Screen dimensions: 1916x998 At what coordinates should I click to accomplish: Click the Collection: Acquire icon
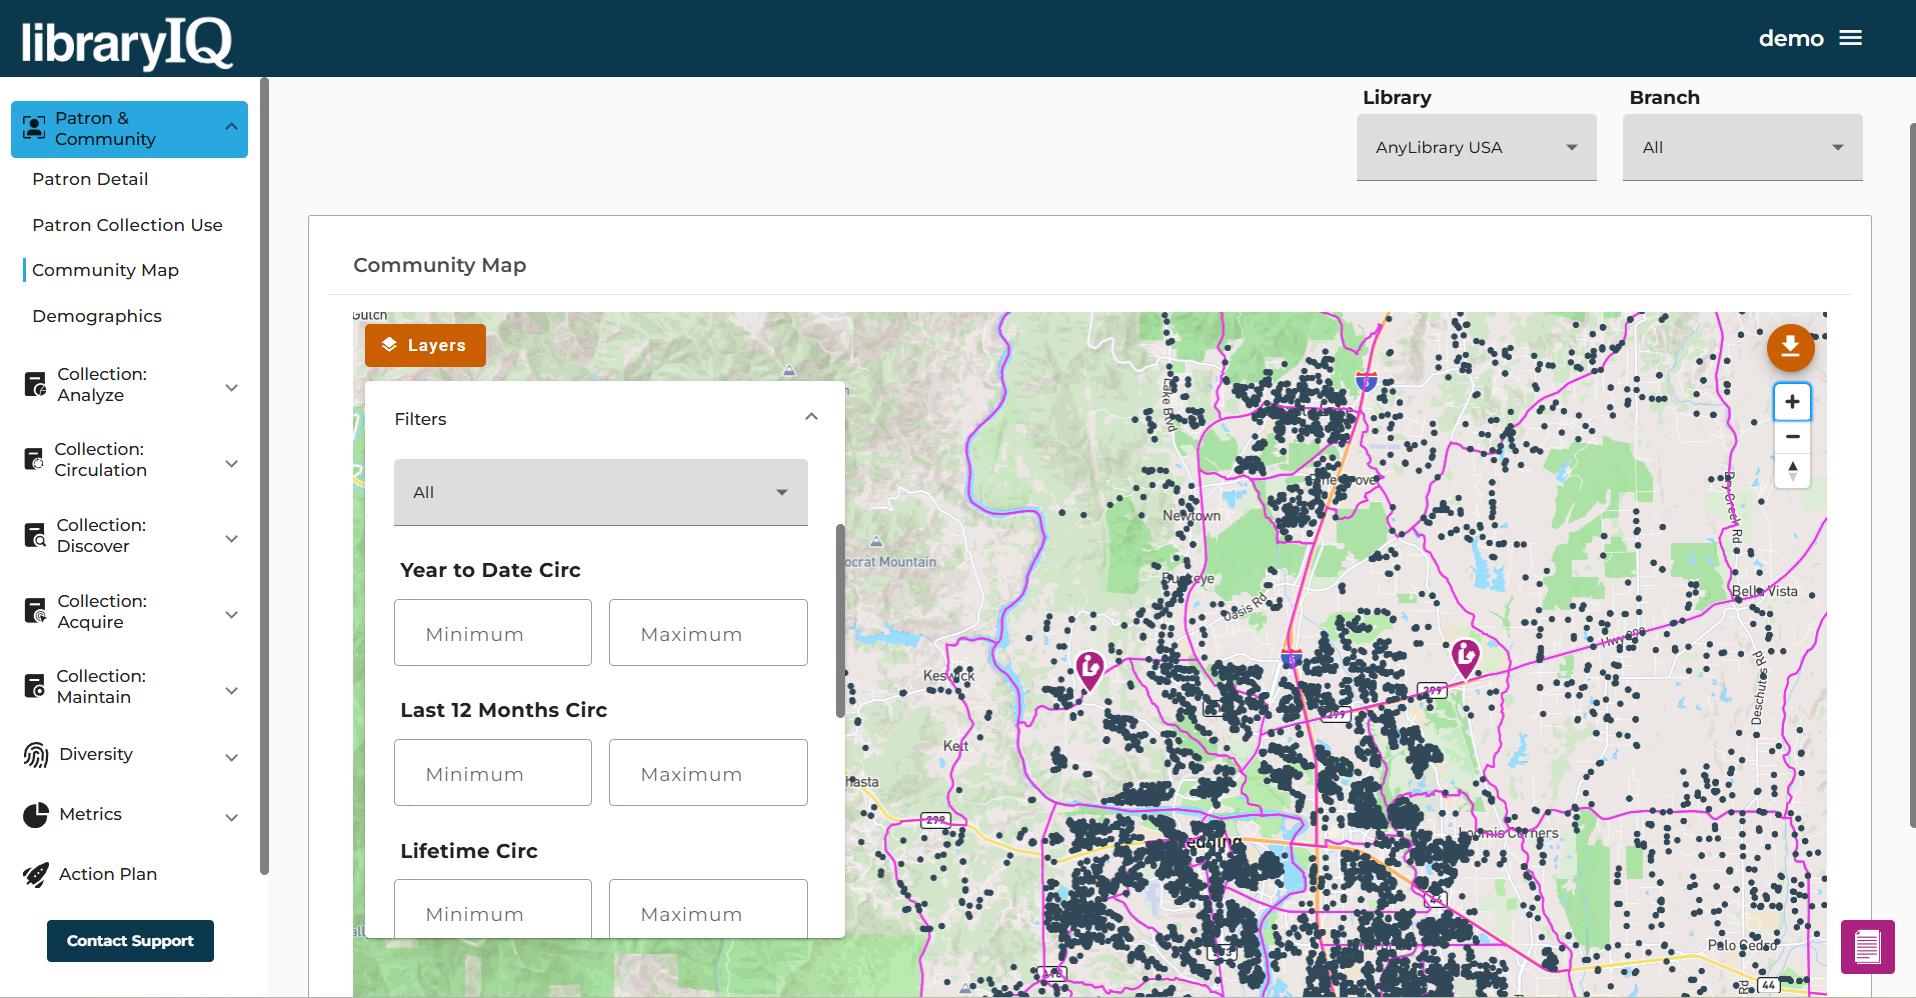35,611
